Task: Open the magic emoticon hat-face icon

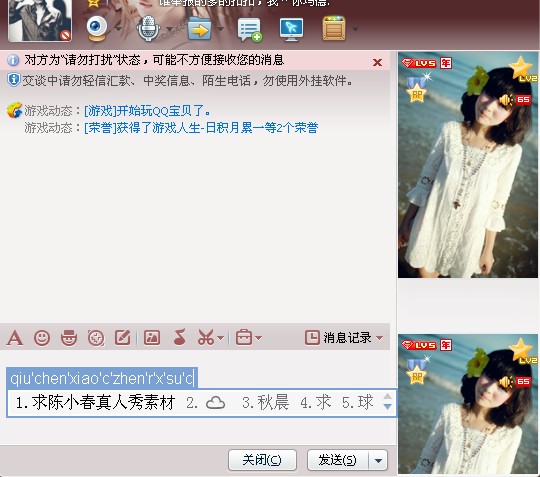Action: point(69,338)
